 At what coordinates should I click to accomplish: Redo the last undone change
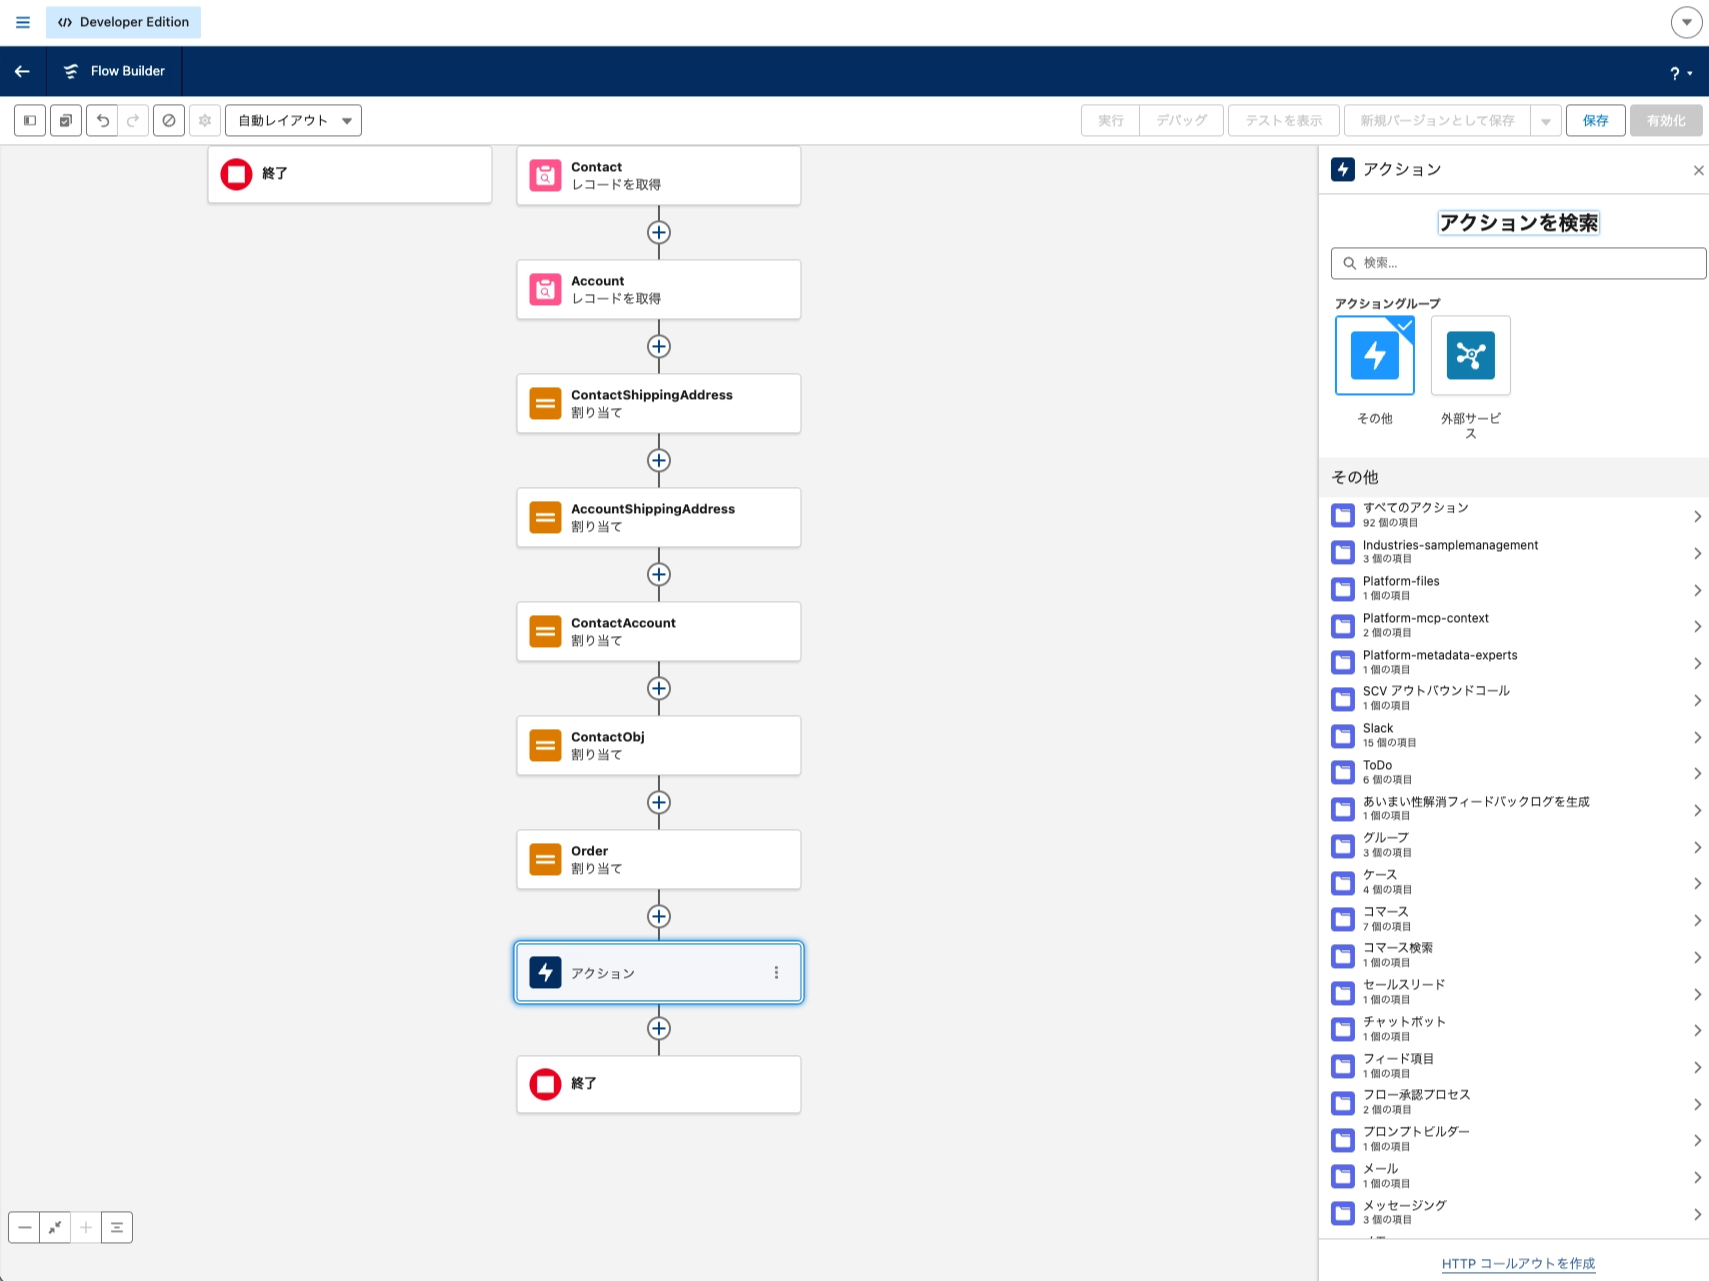[x=133, y=121]
